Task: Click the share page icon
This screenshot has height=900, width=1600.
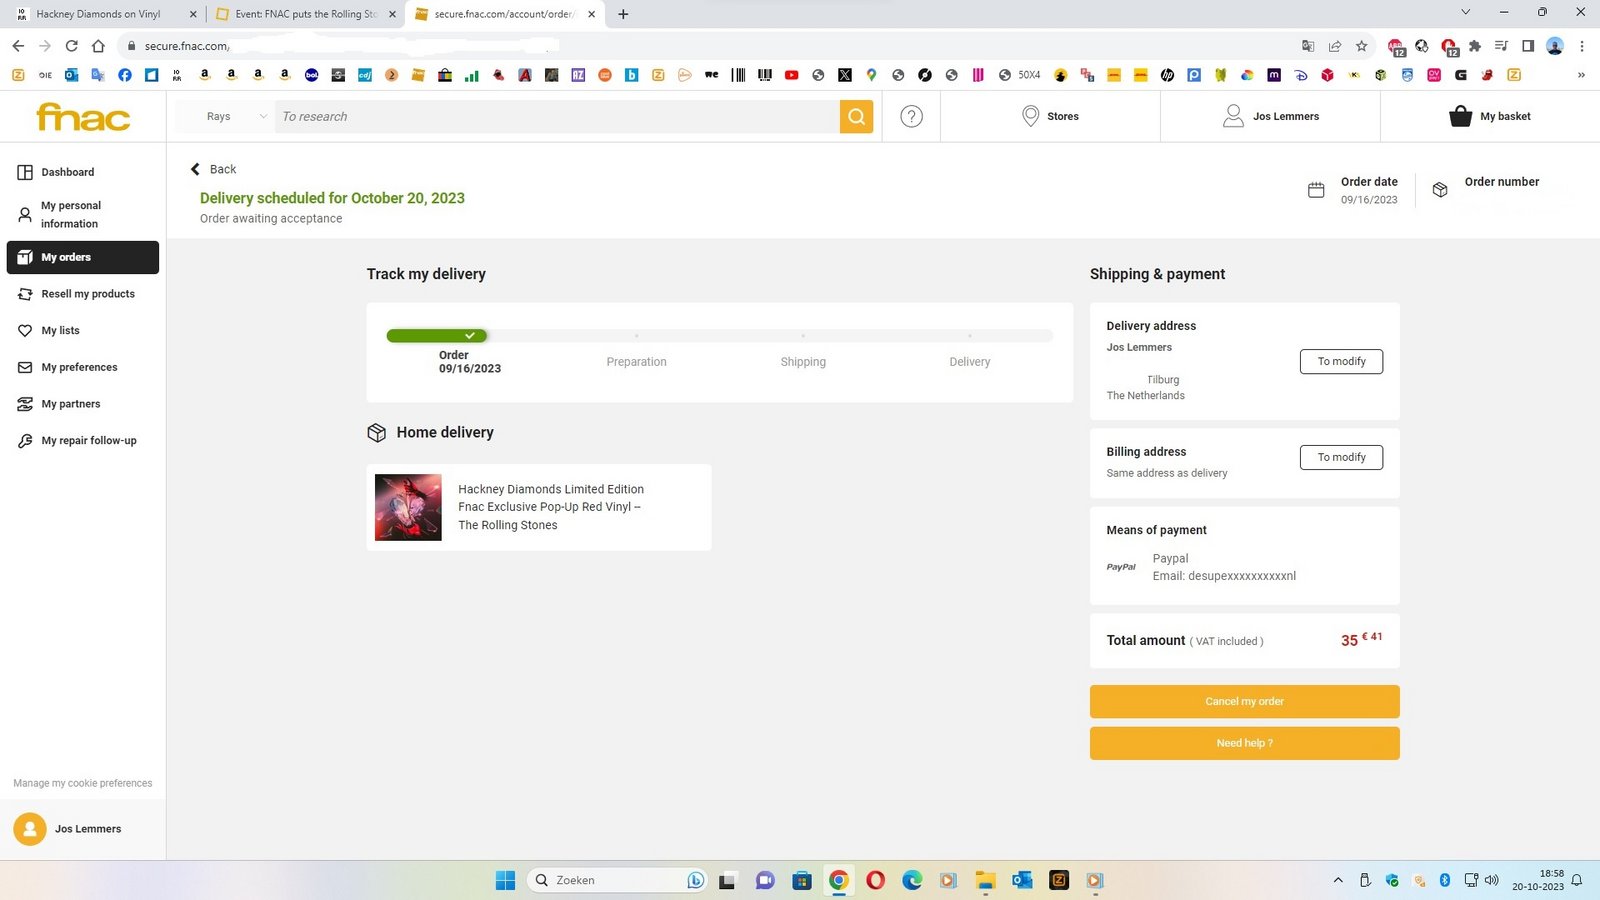Action: [x=1335, y=46]
